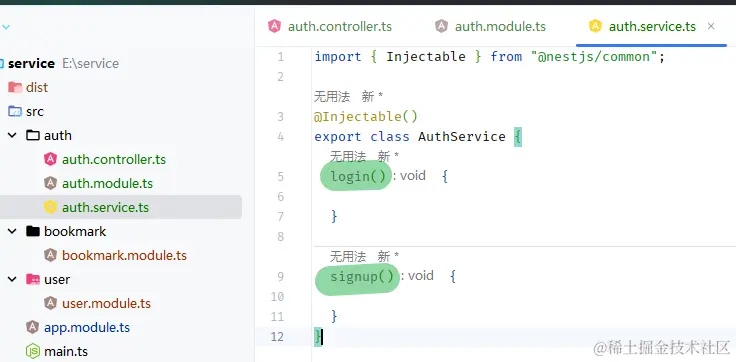Click the user folder icon

tap(33, 279)
